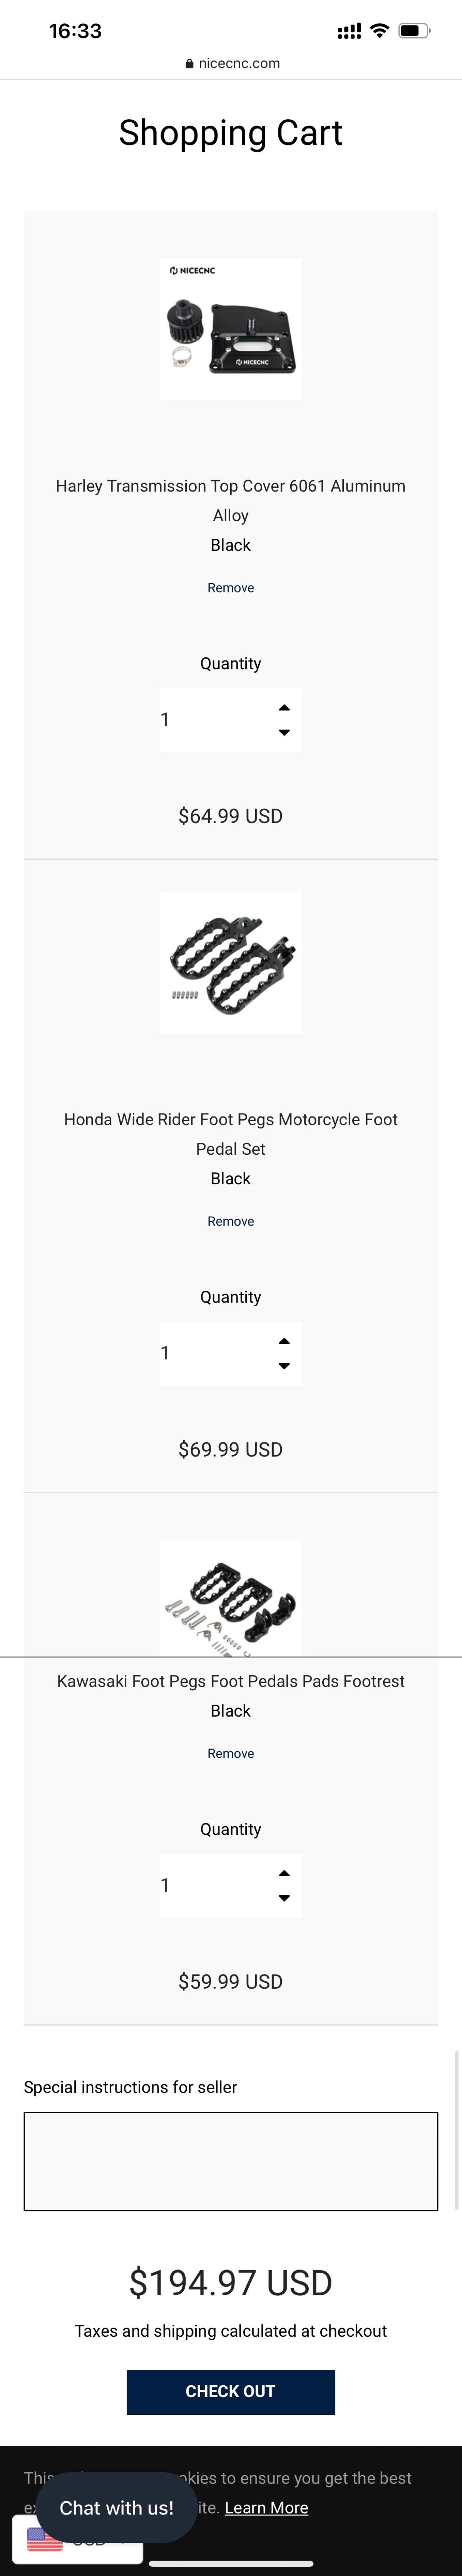Remove Honda Wide Rider Foot Pegs from cart

point(230,1221)
